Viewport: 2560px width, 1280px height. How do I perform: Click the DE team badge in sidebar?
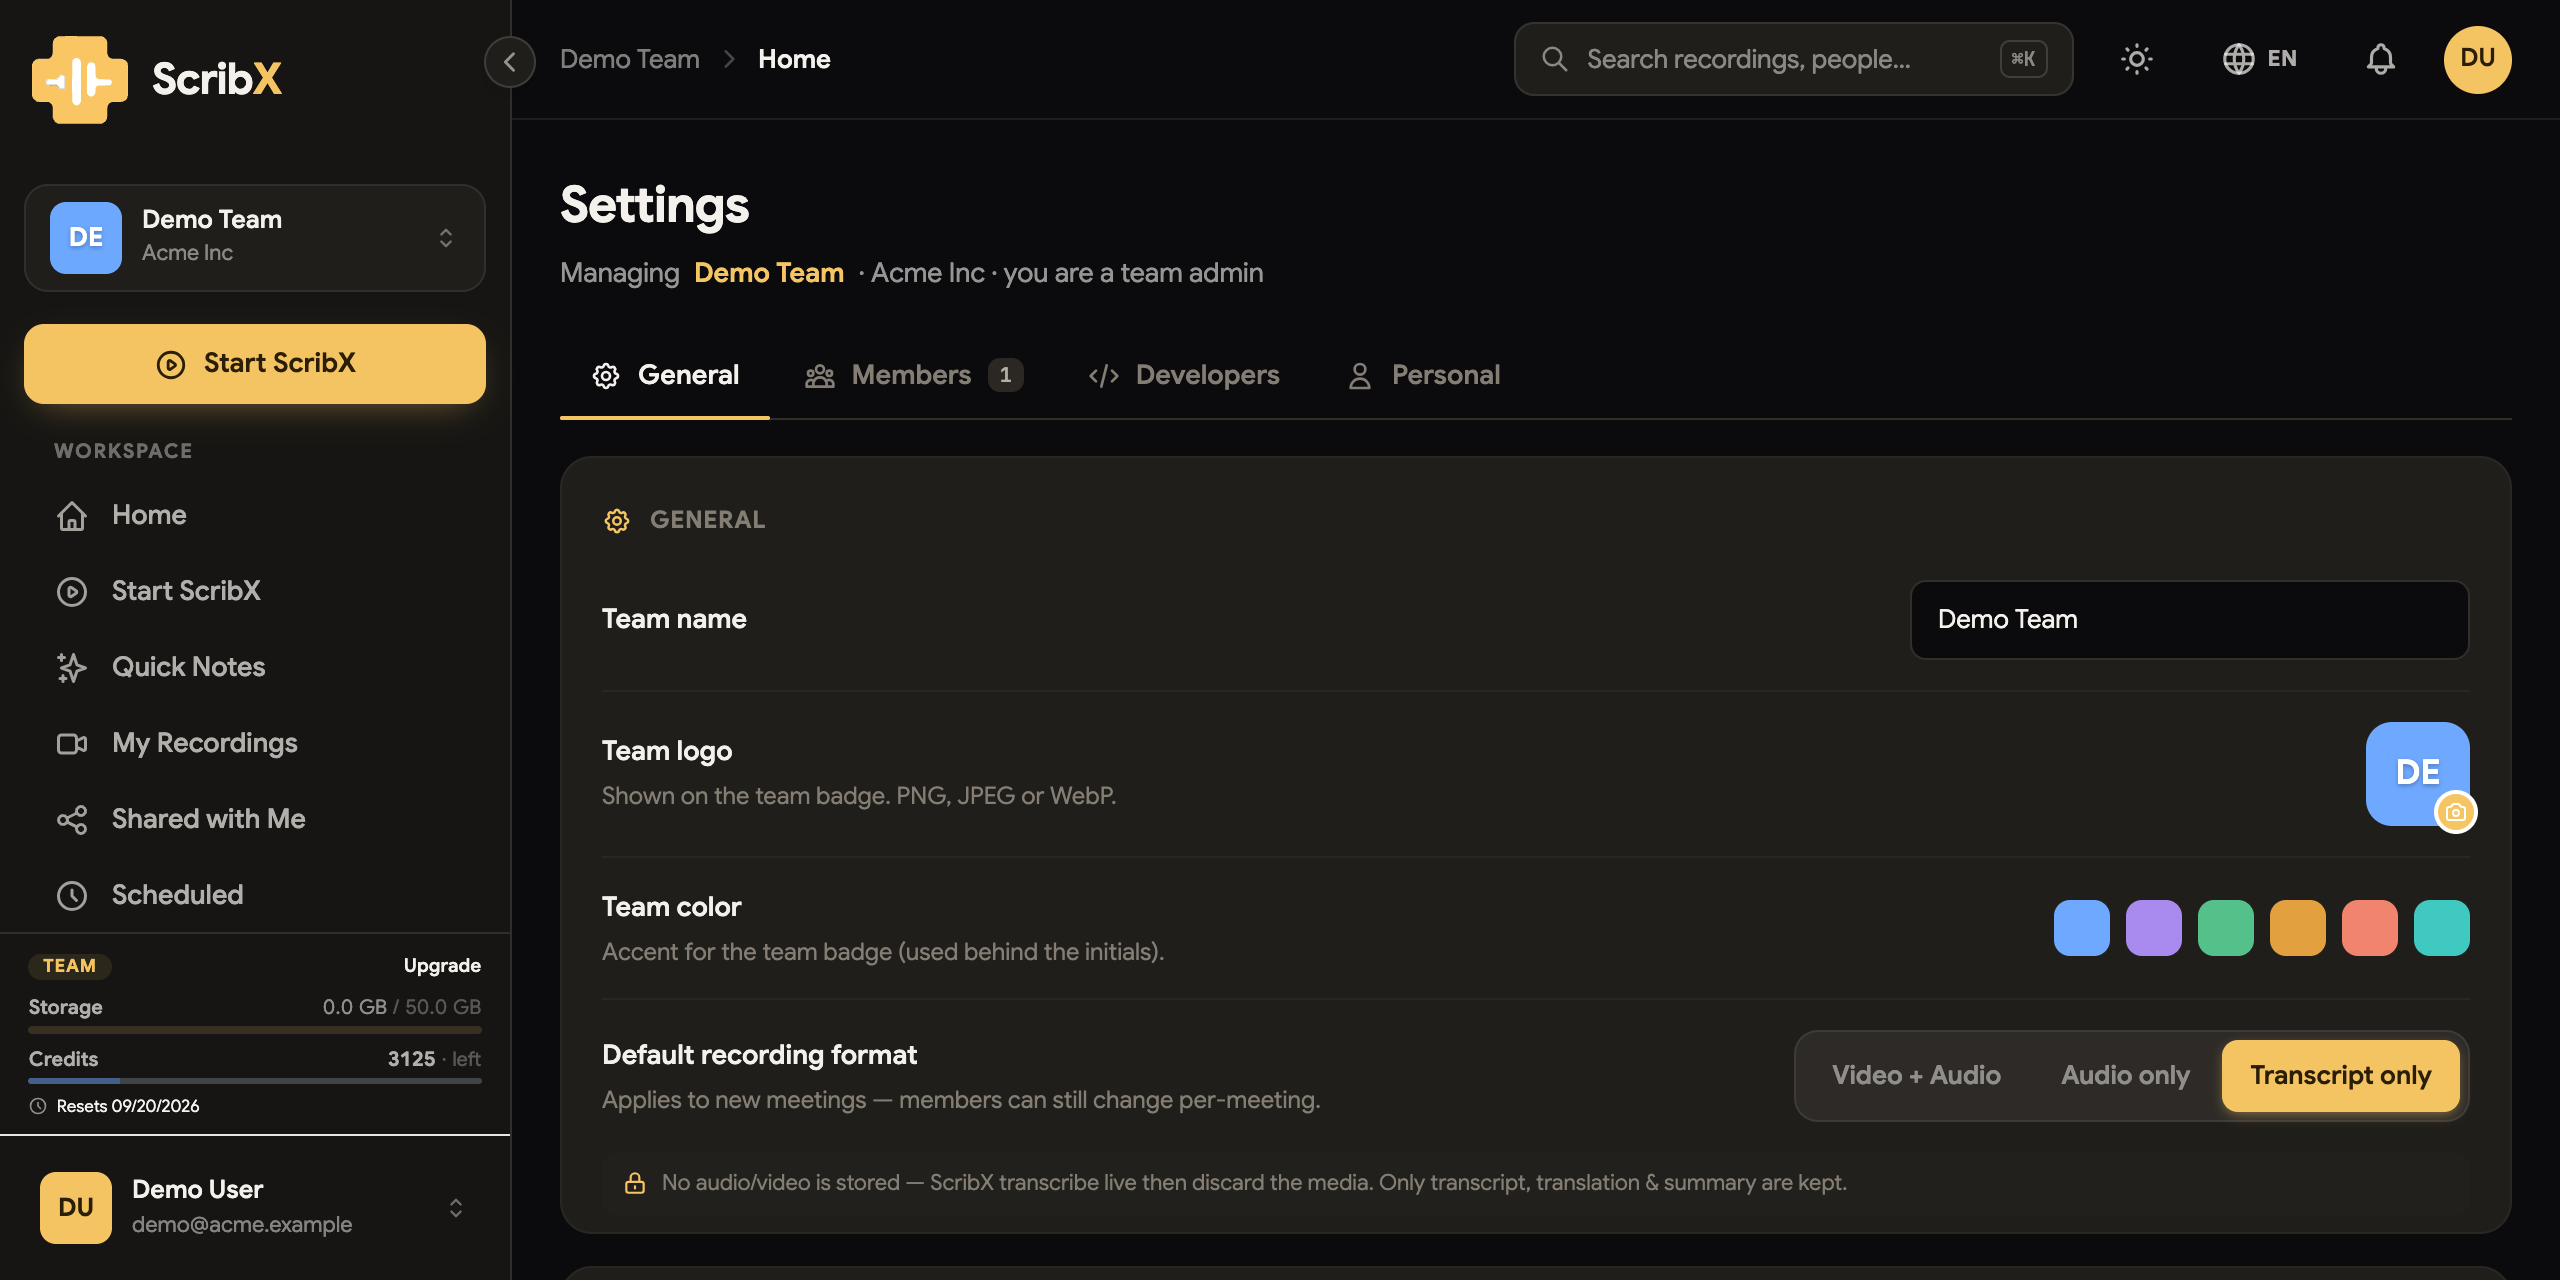86,237
